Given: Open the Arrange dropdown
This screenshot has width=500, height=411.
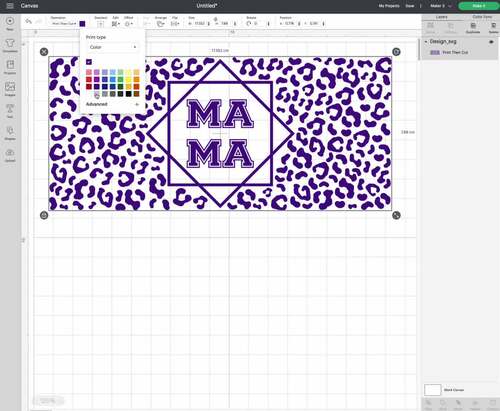Looking at the screenshot, I should coord(161,24).
